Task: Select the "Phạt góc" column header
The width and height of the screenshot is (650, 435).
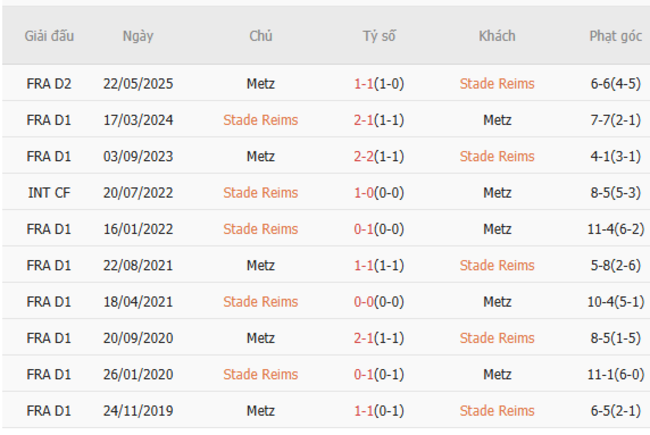Action: coord(615,36)
